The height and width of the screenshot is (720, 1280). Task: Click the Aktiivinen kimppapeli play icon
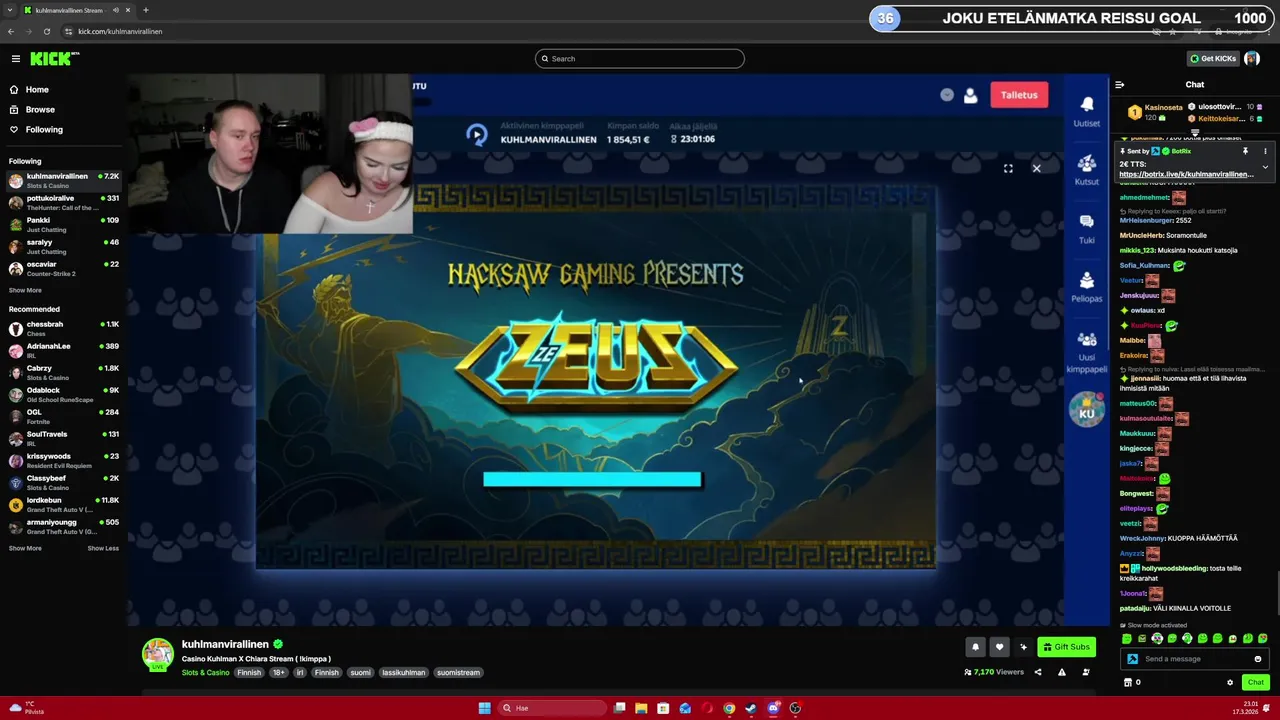[476, 134]
